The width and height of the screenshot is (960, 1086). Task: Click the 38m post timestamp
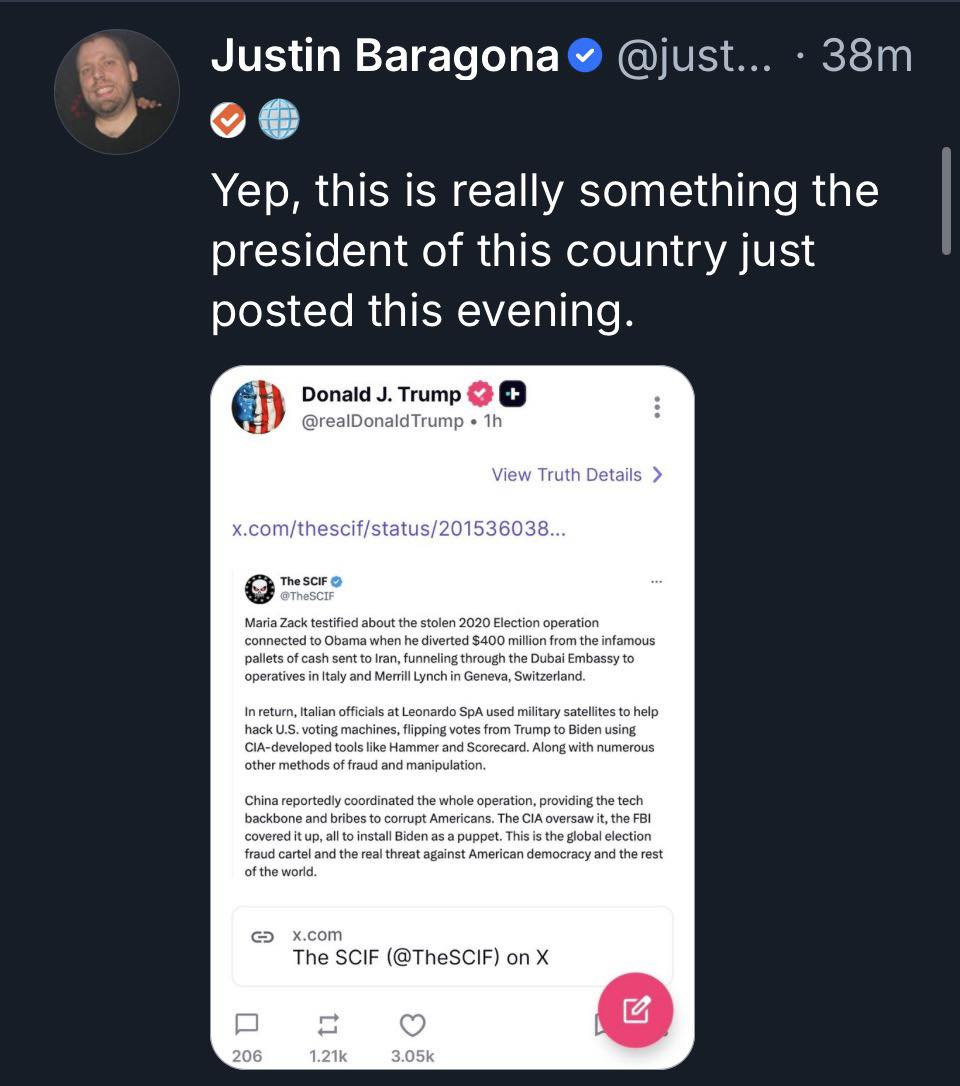(x=866, y=57)
